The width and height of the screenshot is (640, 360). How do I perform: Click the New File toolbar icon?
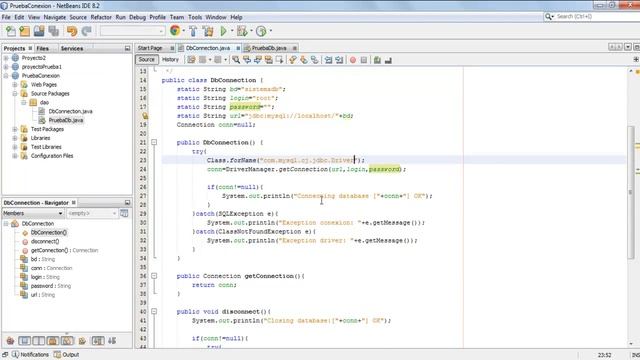tap(11, 31)
